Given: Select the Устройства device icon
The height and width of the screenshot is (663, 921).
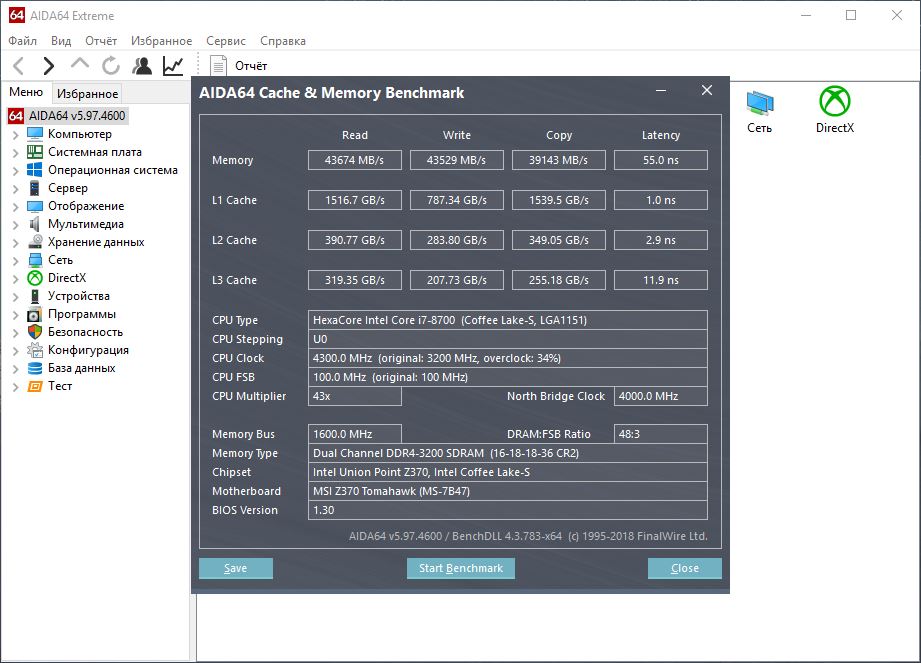Looking at the screenshot, I should point(35,296).
